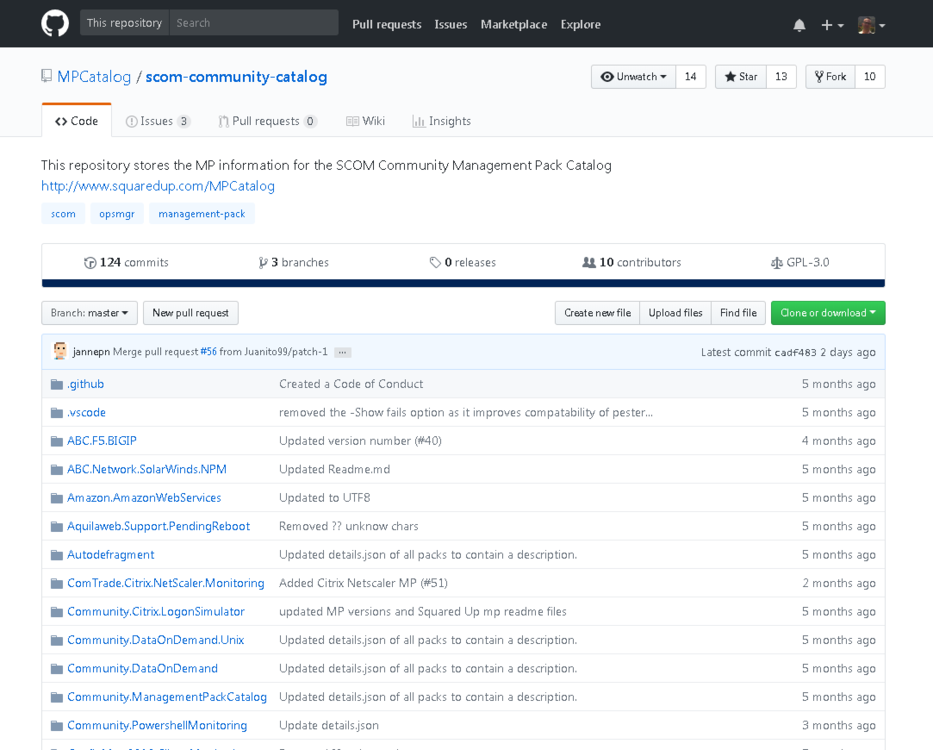Viewport: 933px width, 750px height.
Task: Open the plus create-new dropdown
Action: click(832, 25)
